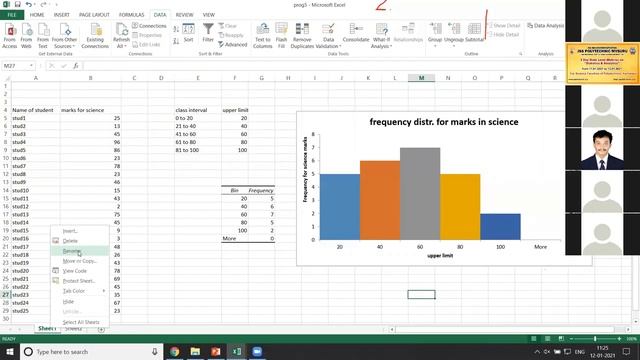The height and width of the screenshot is (360, 640).
Task: Click cell 'marks for science' header
Action: pos(90,110)
